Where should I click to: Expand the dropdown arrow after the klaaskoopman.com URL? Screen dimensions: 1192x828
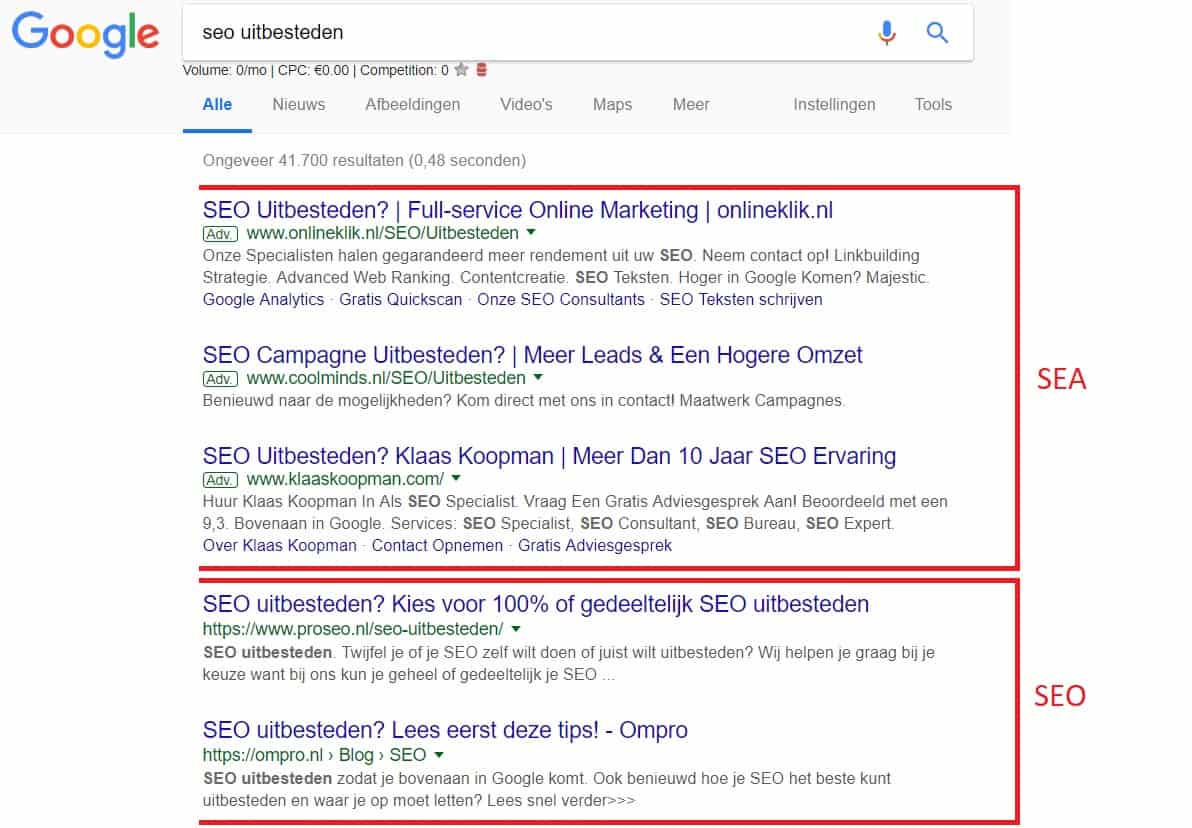pyautogui.click(x=456, y=479)
